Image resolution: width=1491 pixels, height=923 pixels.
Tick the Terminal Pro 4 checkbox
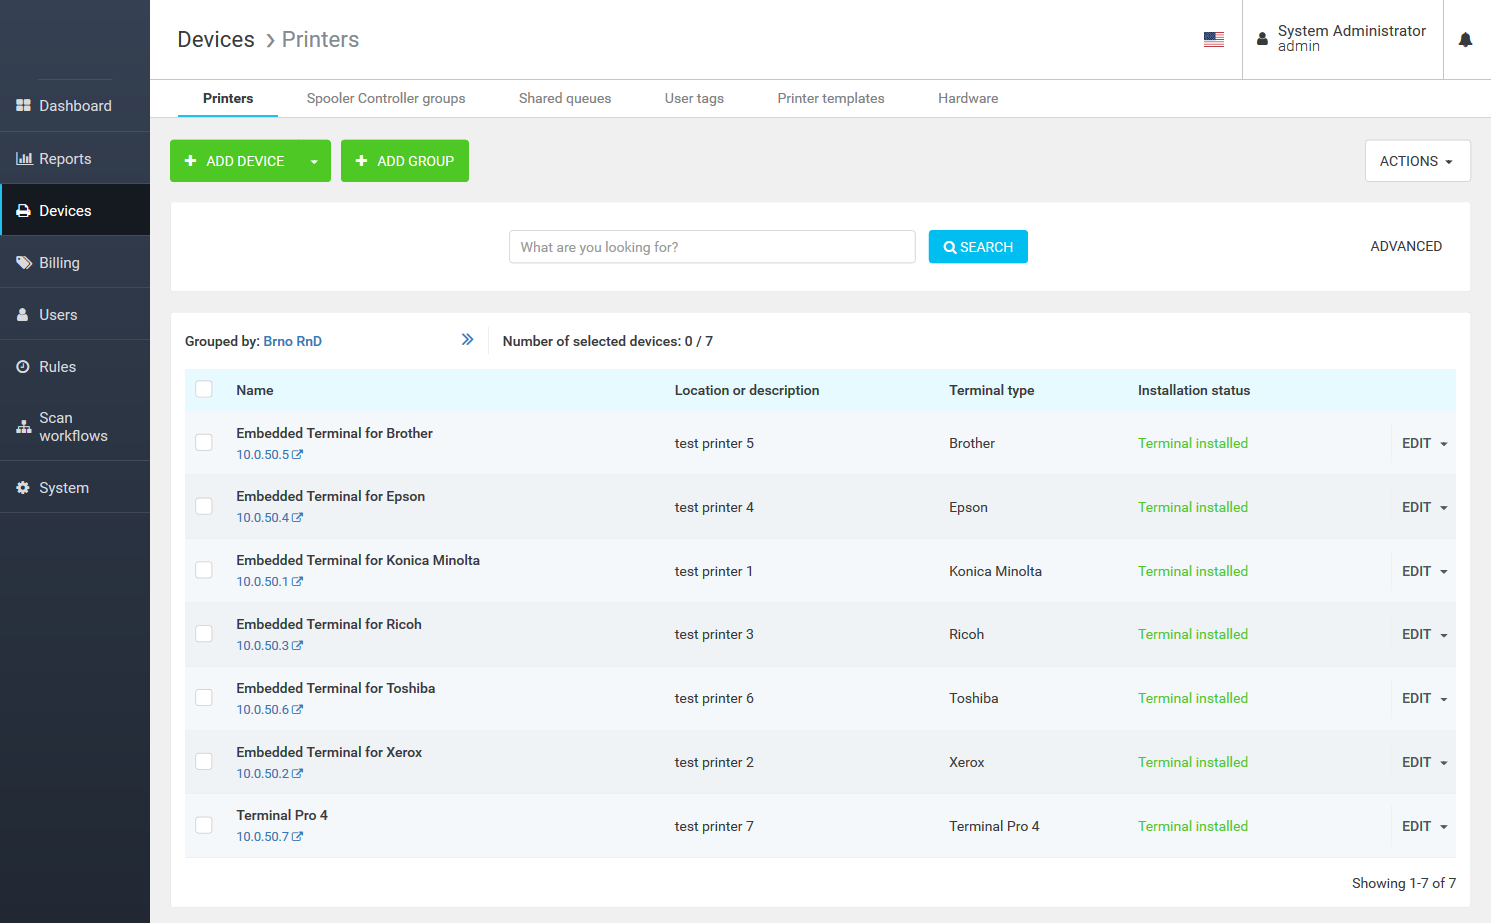[204, 826]
